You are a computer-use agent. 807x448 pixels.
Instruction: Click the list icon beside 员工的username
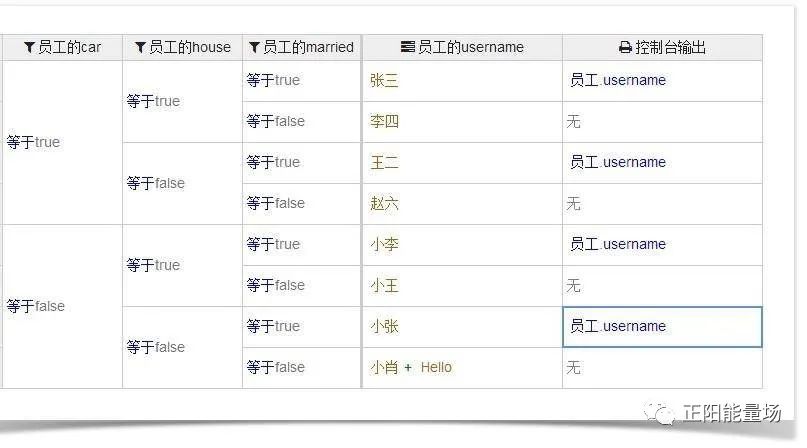pos(407,47)
